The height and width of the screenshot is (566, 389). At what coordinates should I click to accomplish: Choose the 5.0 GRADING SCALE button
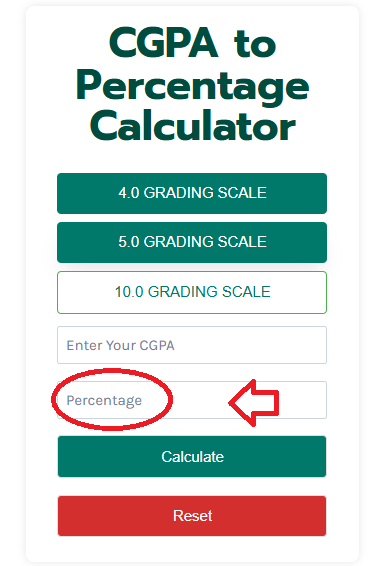192,242
